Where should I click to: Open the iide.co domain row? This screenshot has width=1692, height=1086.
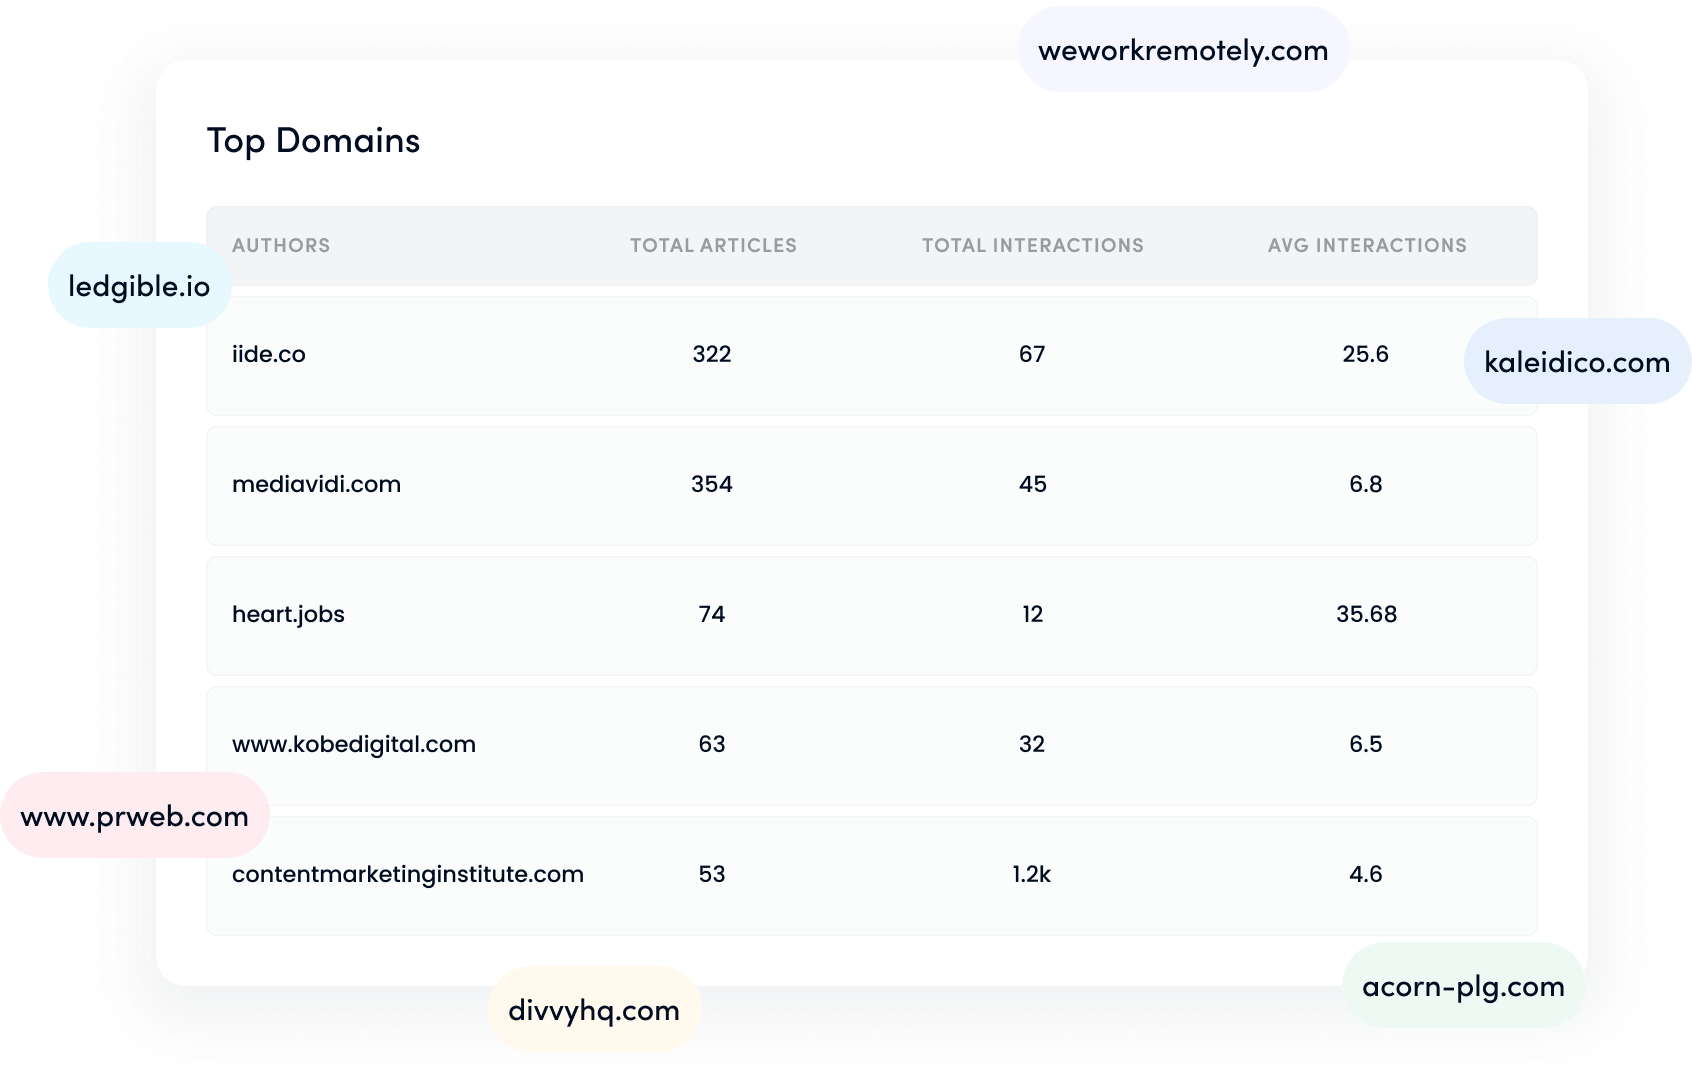[x=871, y=356]
